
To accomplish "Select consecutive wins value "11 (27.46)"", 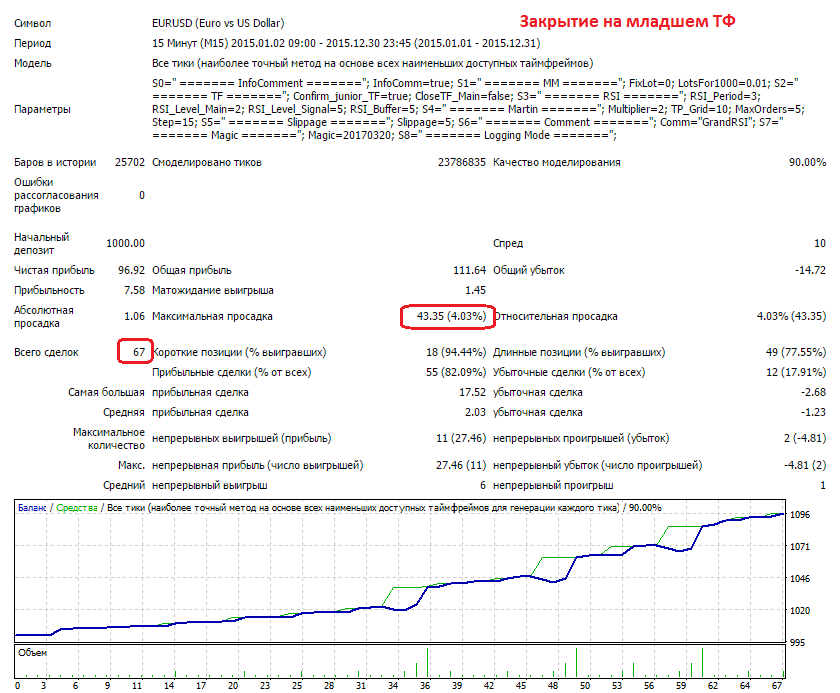I will [x=461, y=439].
